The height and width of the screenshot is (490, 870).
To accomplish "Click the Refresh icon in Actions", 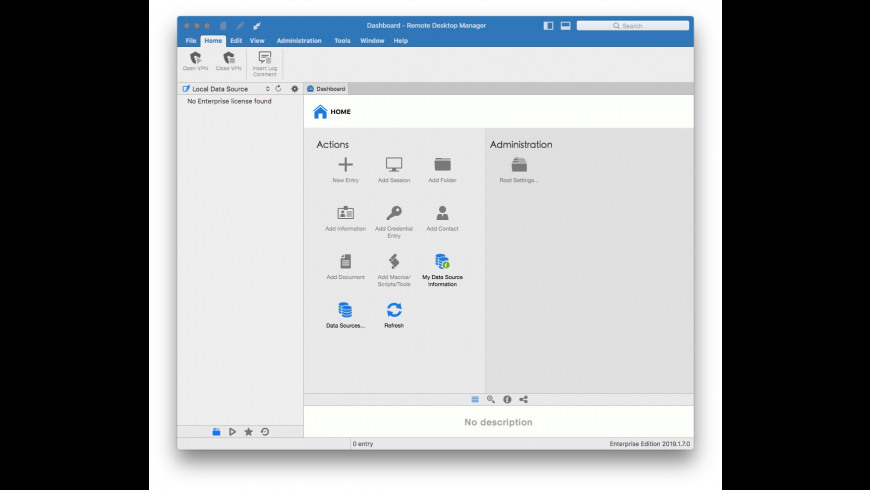I will 394,310.
